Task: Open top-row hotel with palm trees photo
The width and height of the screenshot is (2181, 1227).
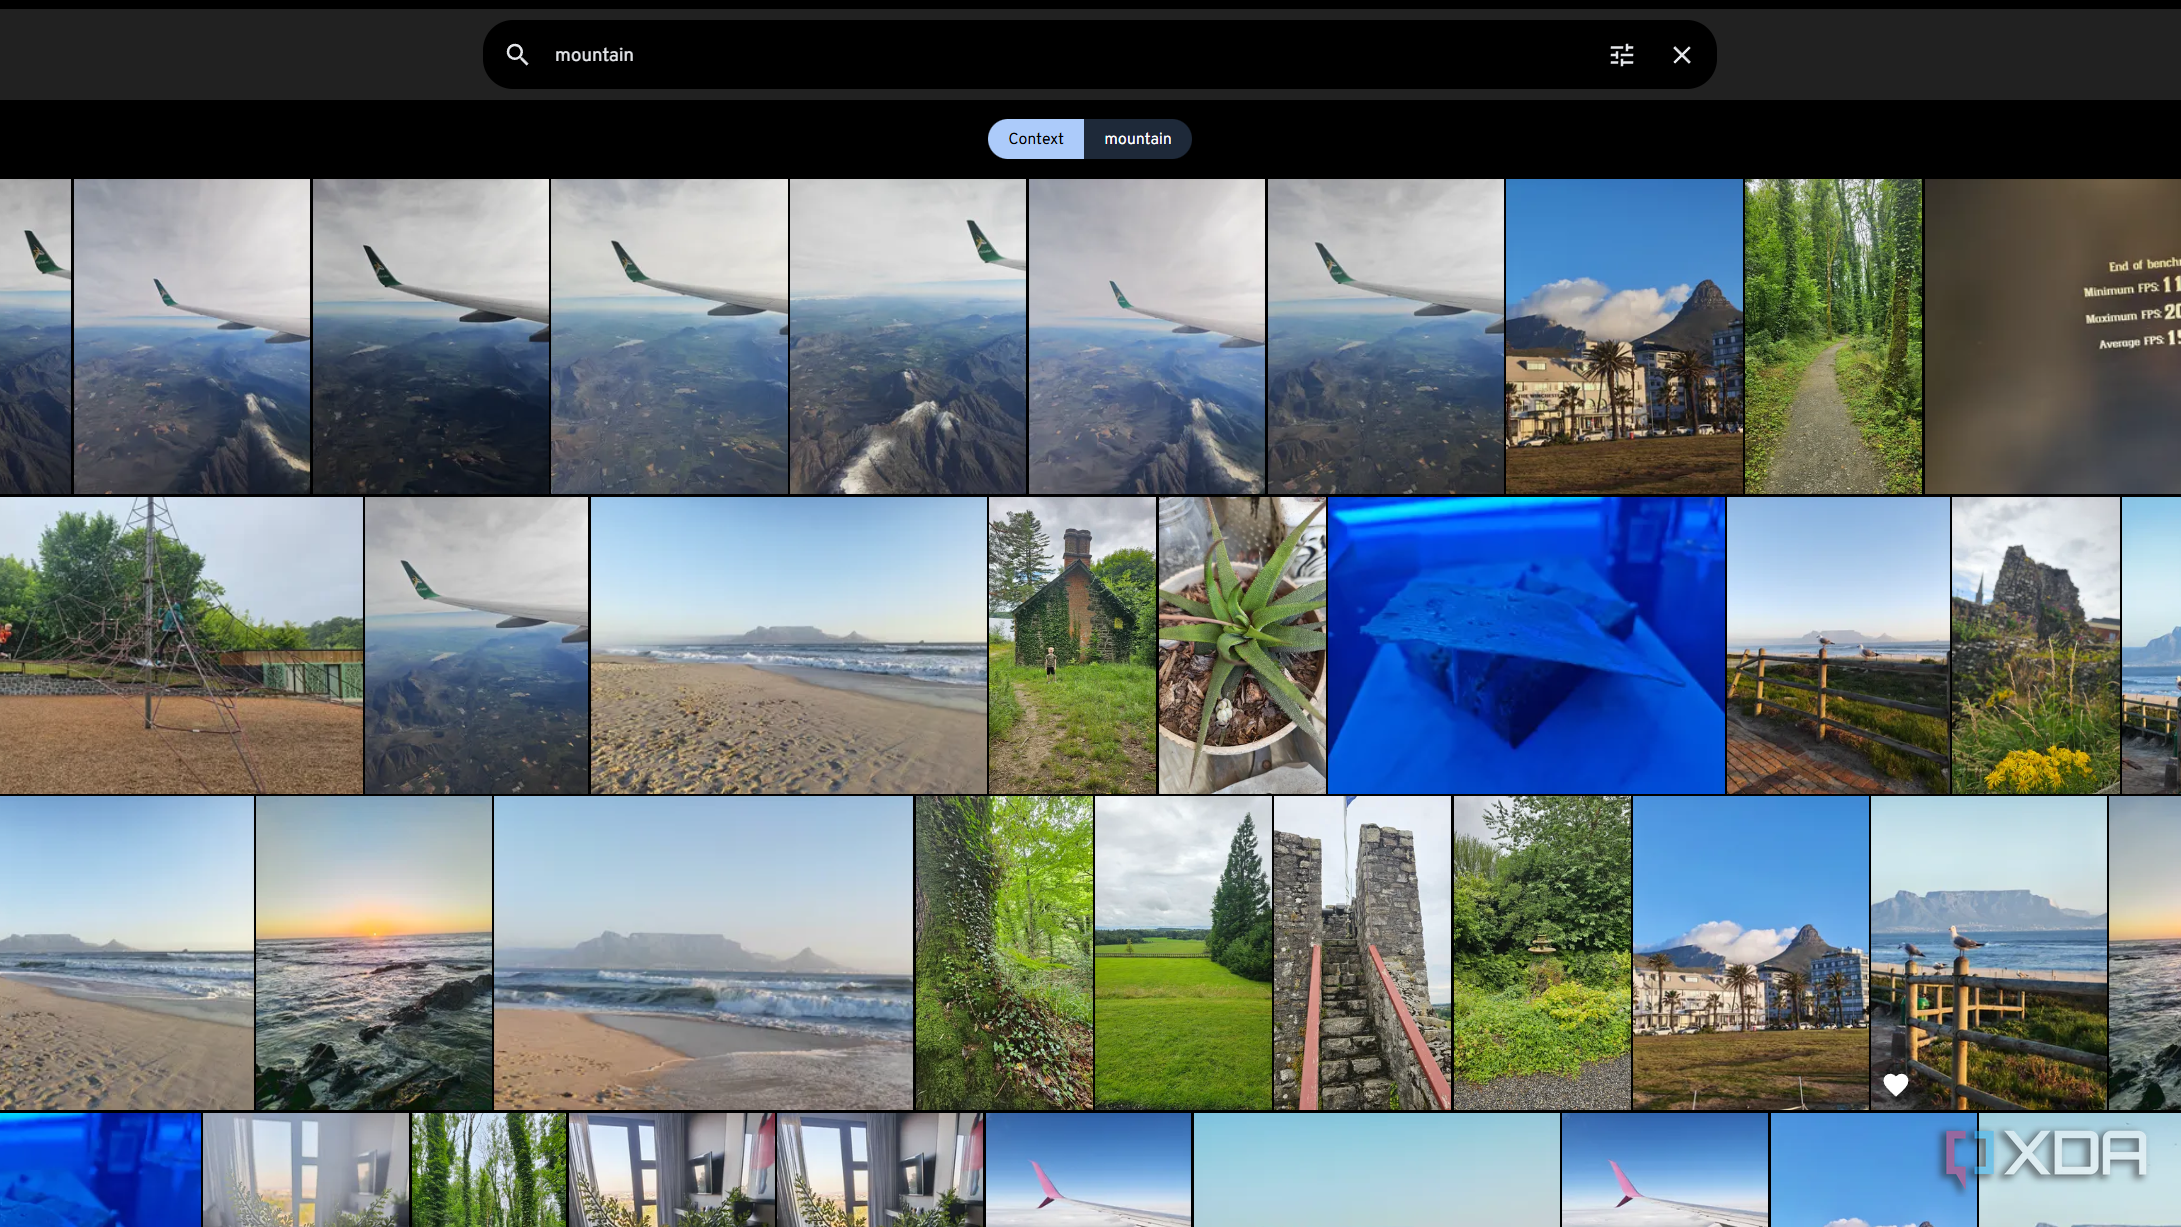Action: 1624,336
